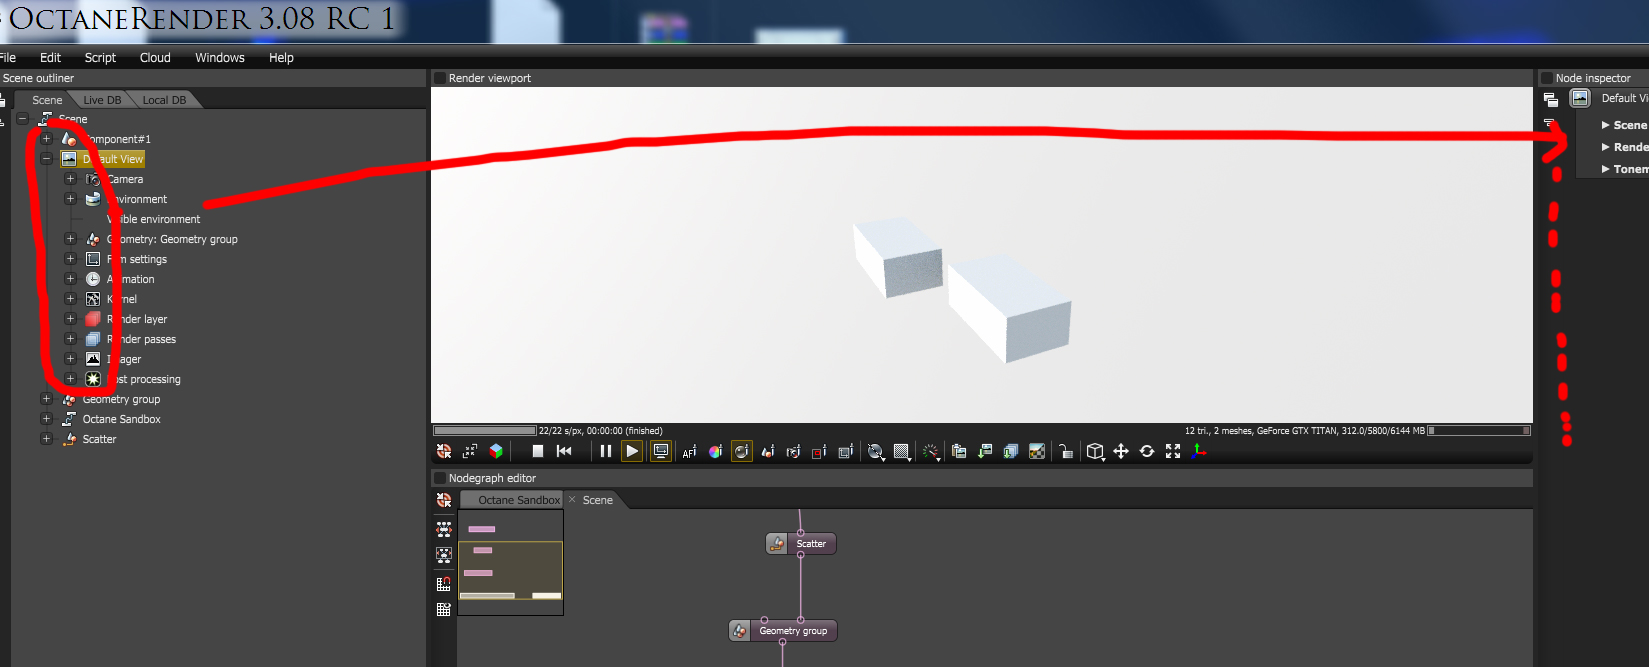1649x667 pixels.
Task: Select Scene tab in Scene outliner
Action: point(47,100)
